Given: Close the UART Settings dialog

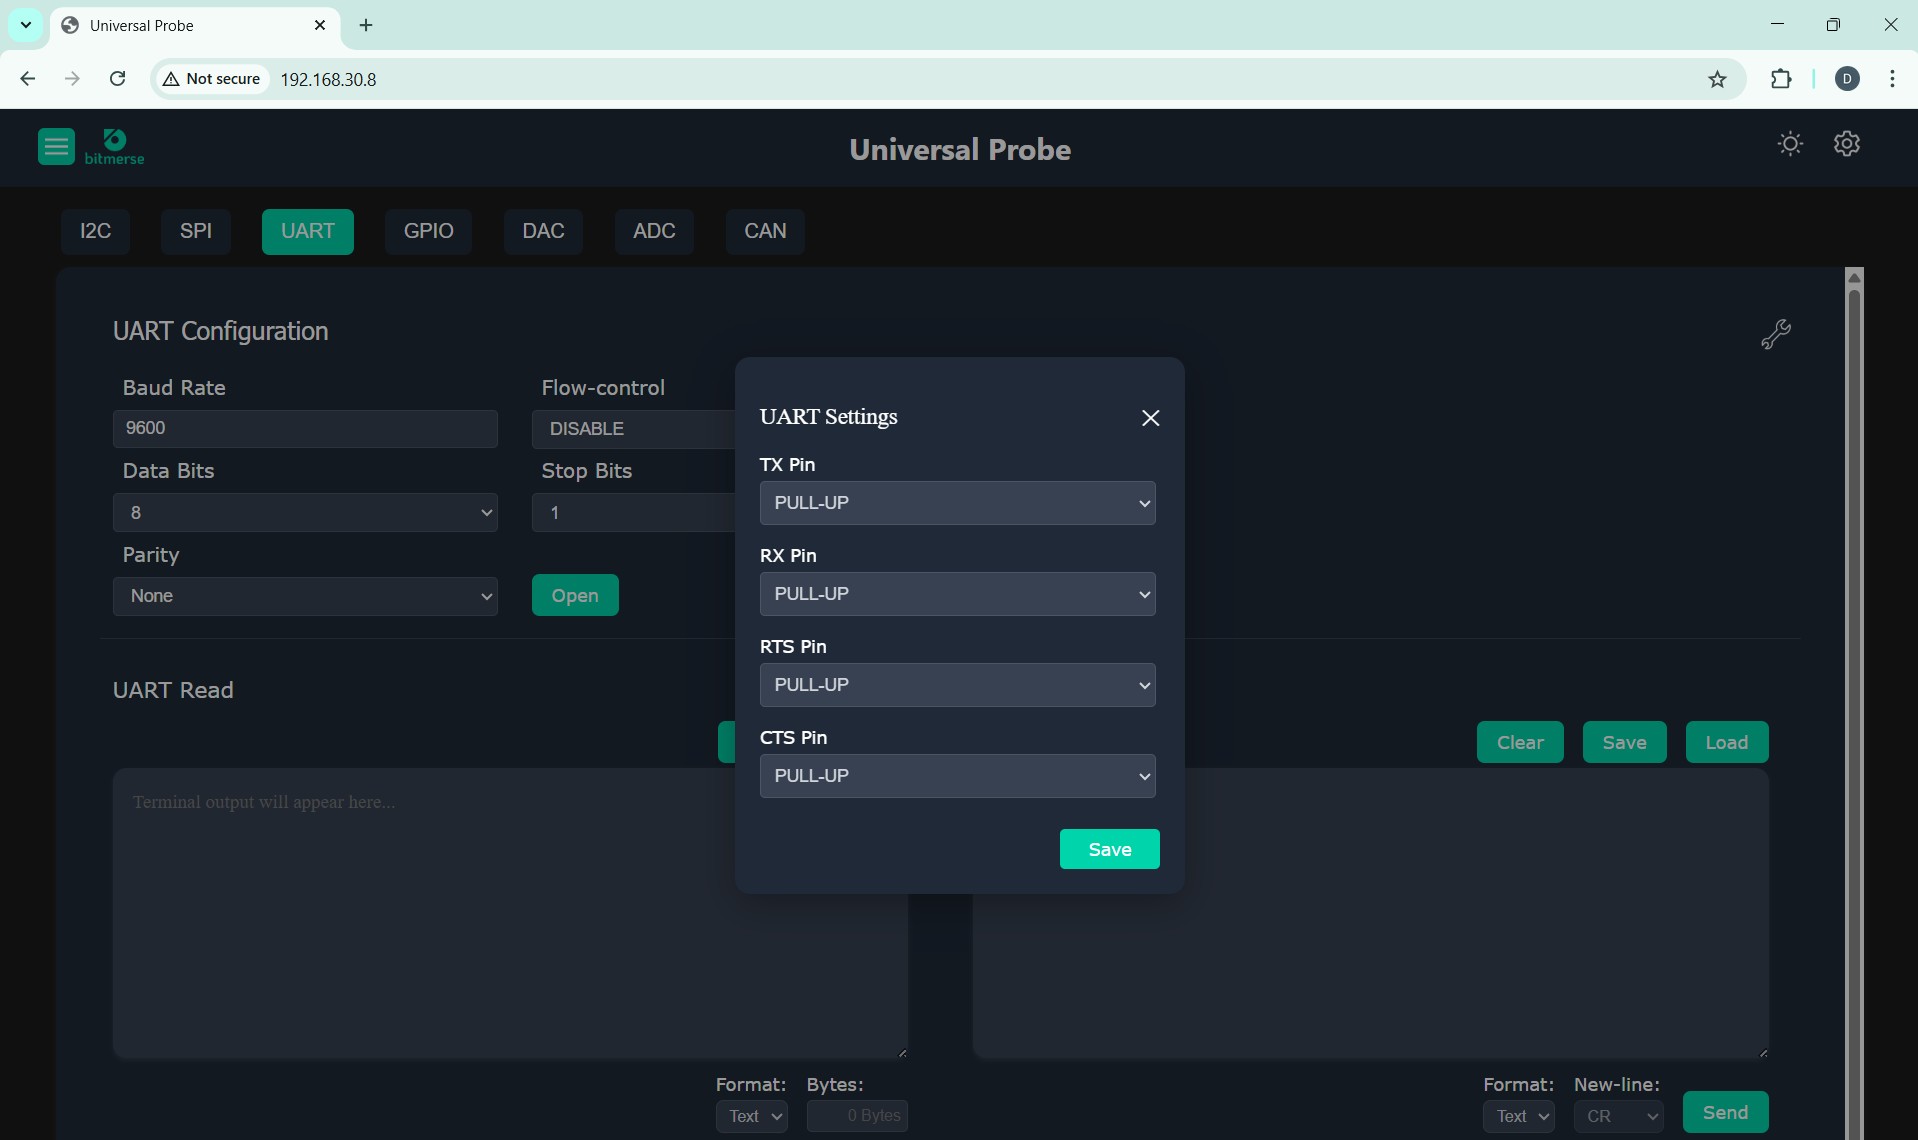Looking at the screenshot, I should point(1150,418).
